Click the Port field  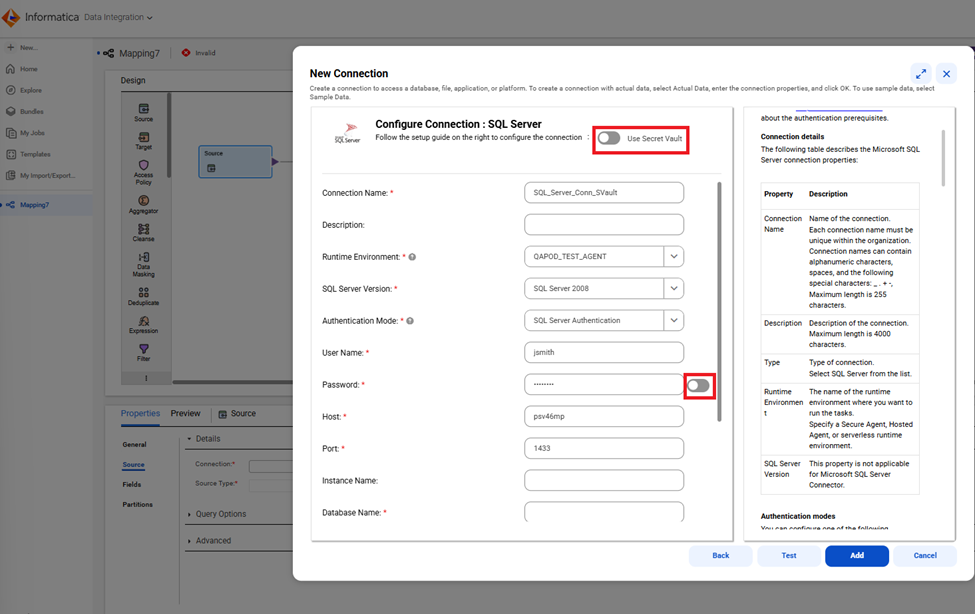(604, 449)
